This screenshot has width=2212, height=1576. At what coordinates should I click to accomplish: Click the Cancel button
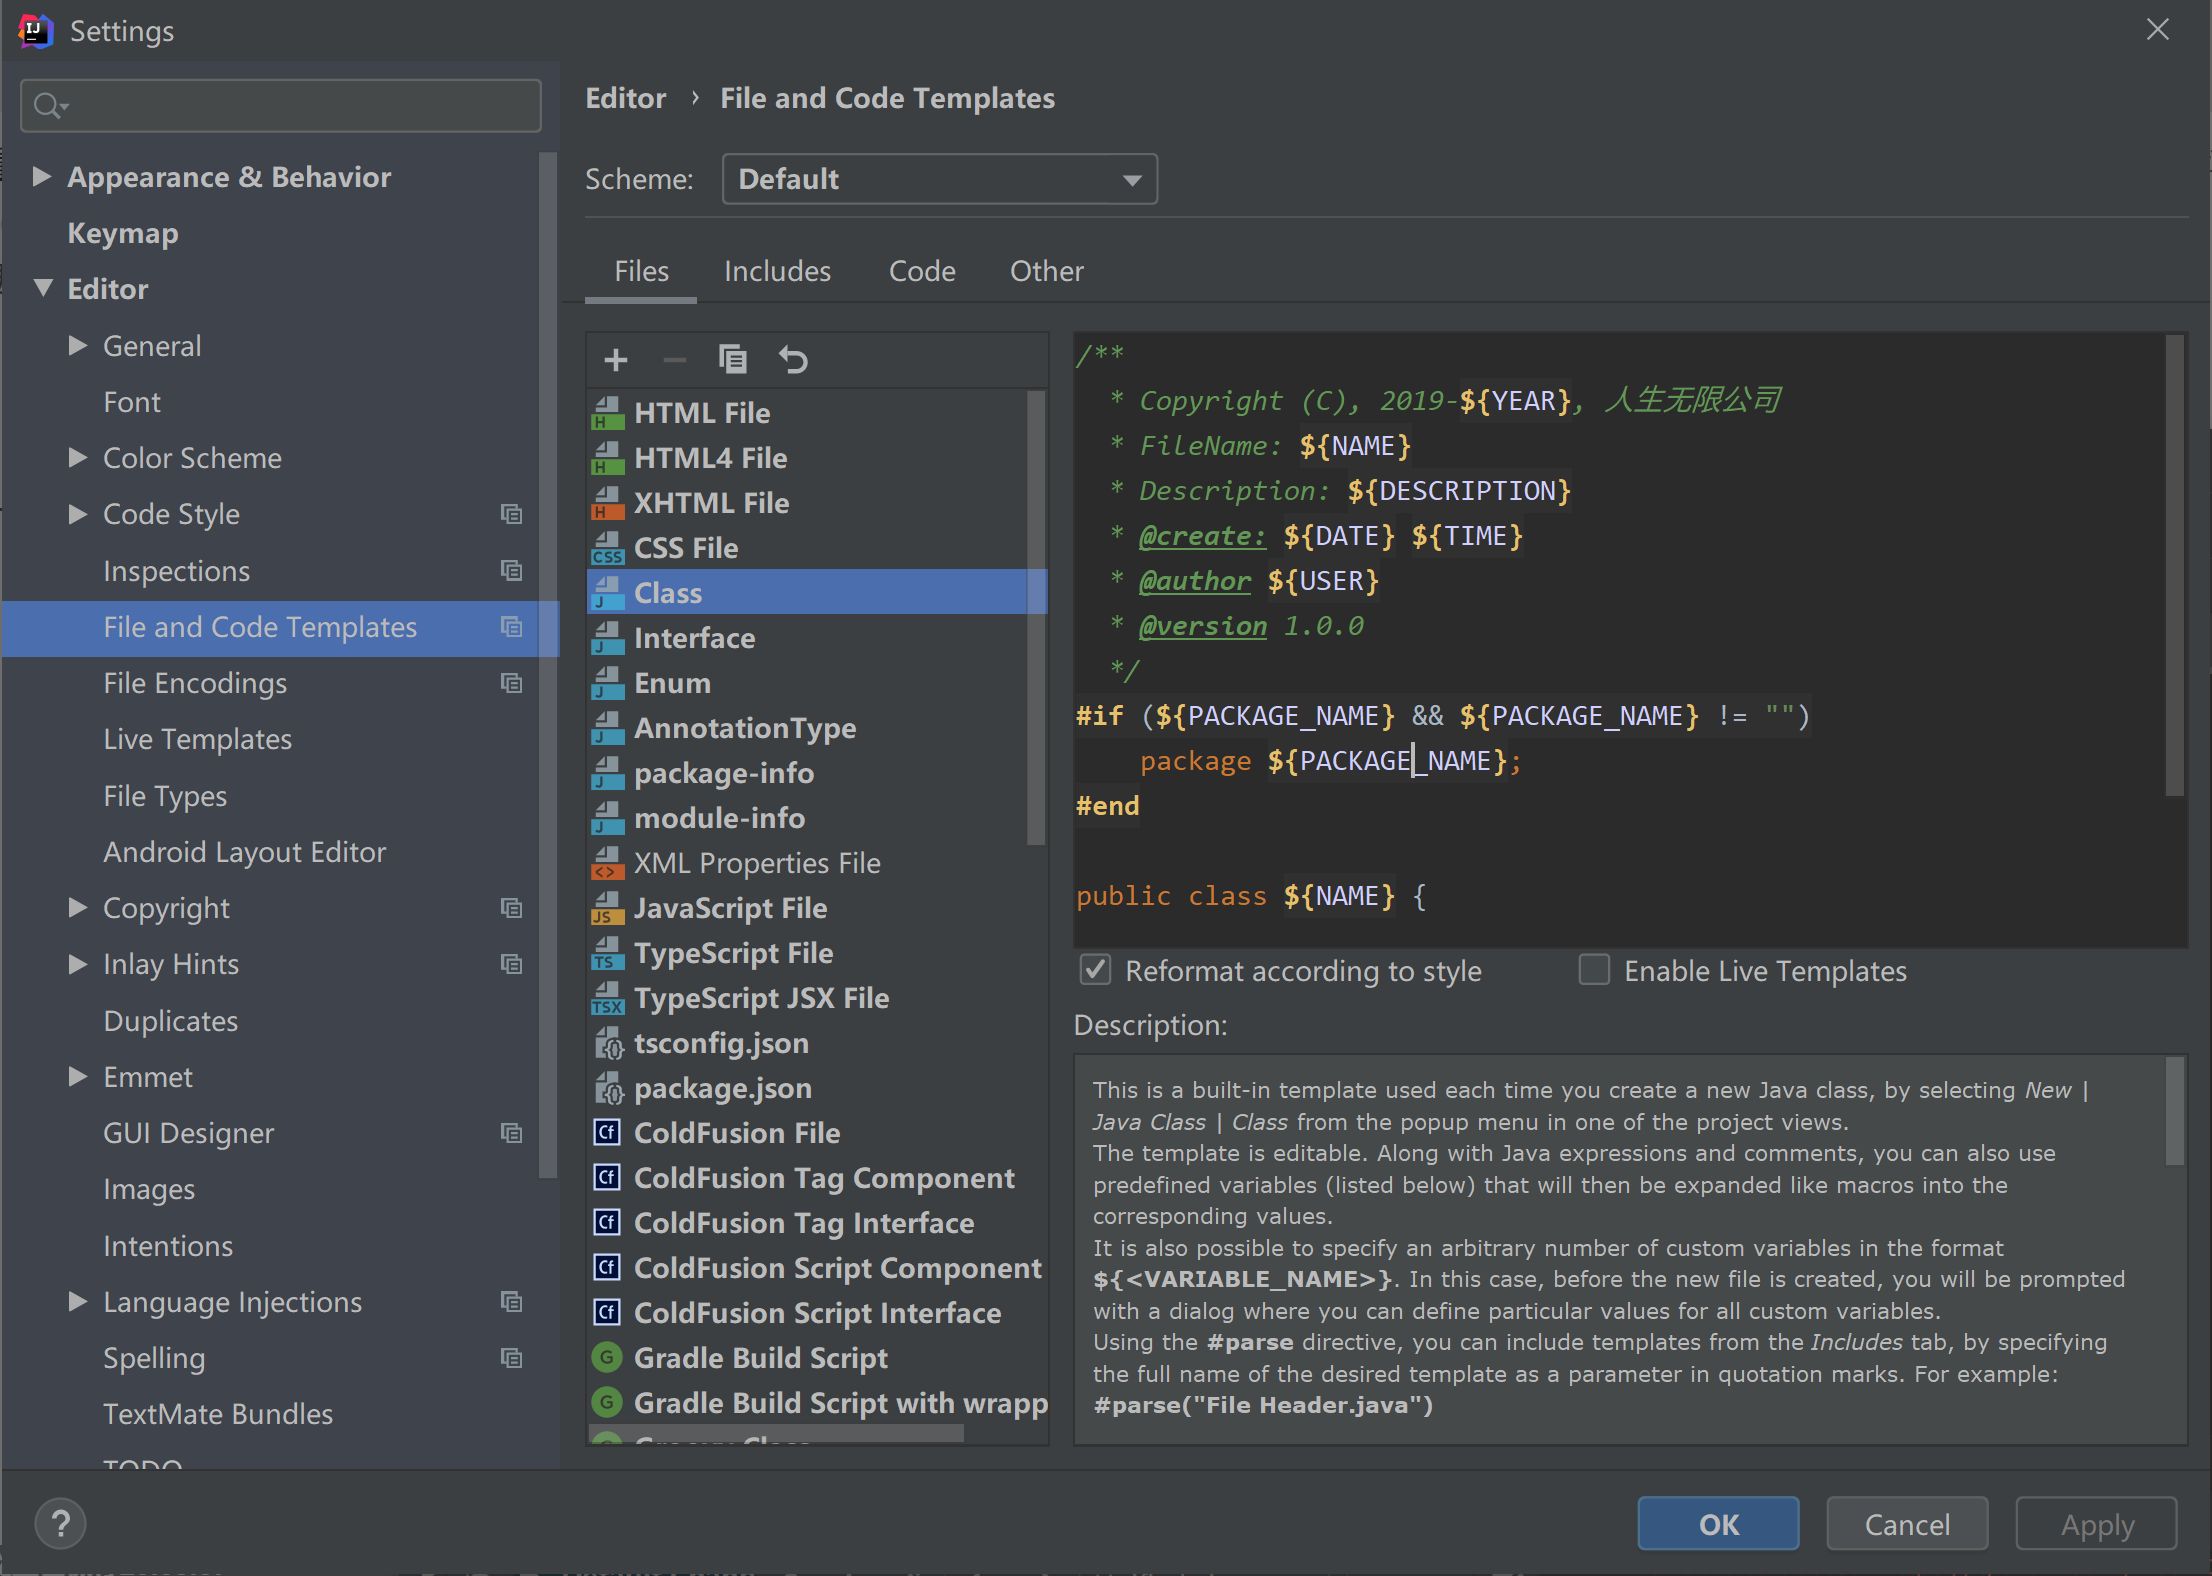[1907, 1524]
